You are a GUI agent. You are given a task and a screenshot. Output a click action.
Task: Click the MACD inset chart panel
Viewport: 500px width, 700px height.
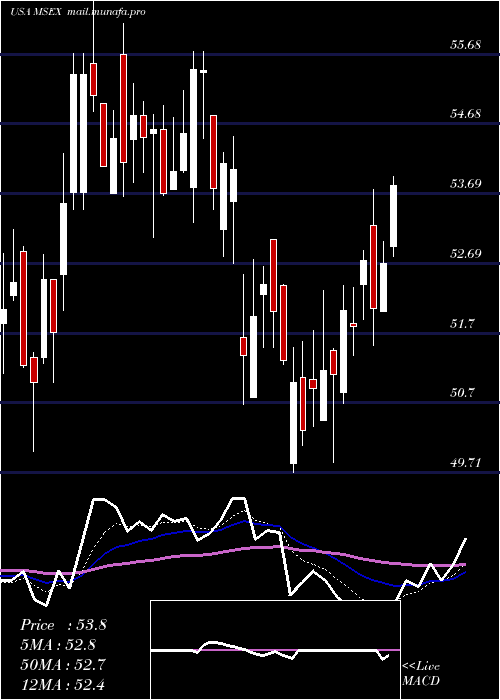click(x=275, y=650)
